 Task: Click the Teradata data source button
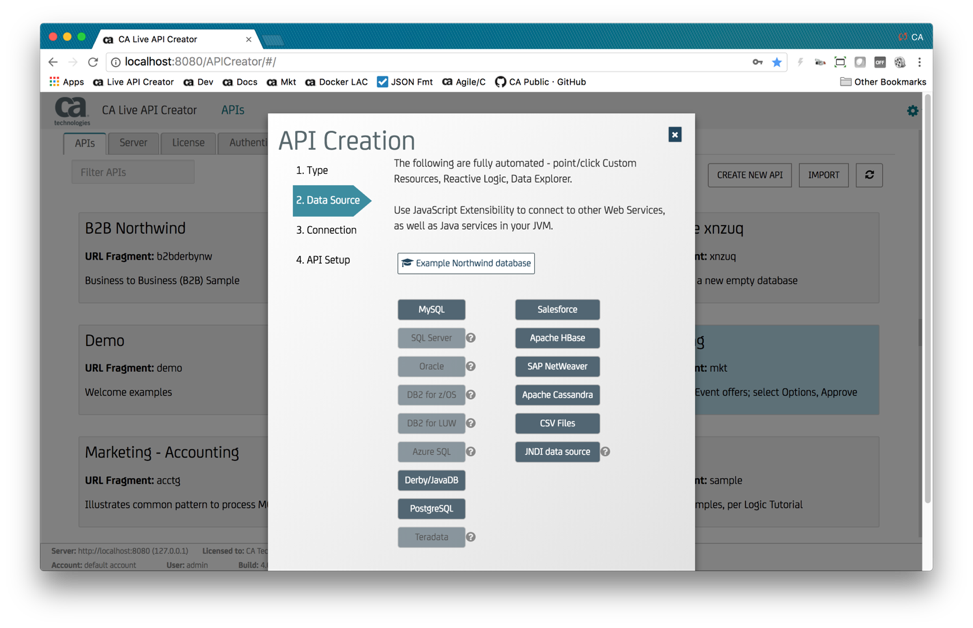431,537
